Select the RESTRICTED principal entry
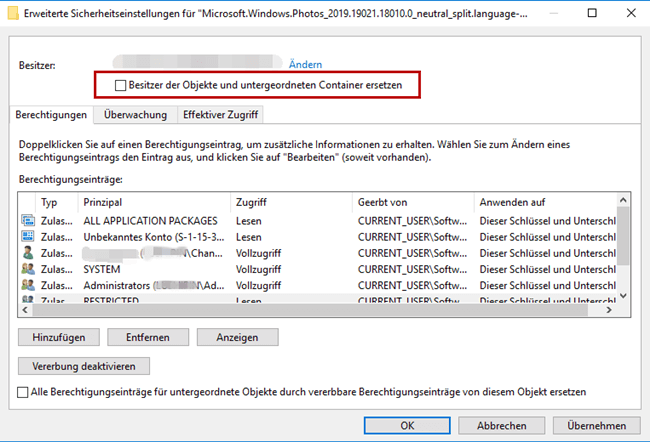 (x=111, y=300)
